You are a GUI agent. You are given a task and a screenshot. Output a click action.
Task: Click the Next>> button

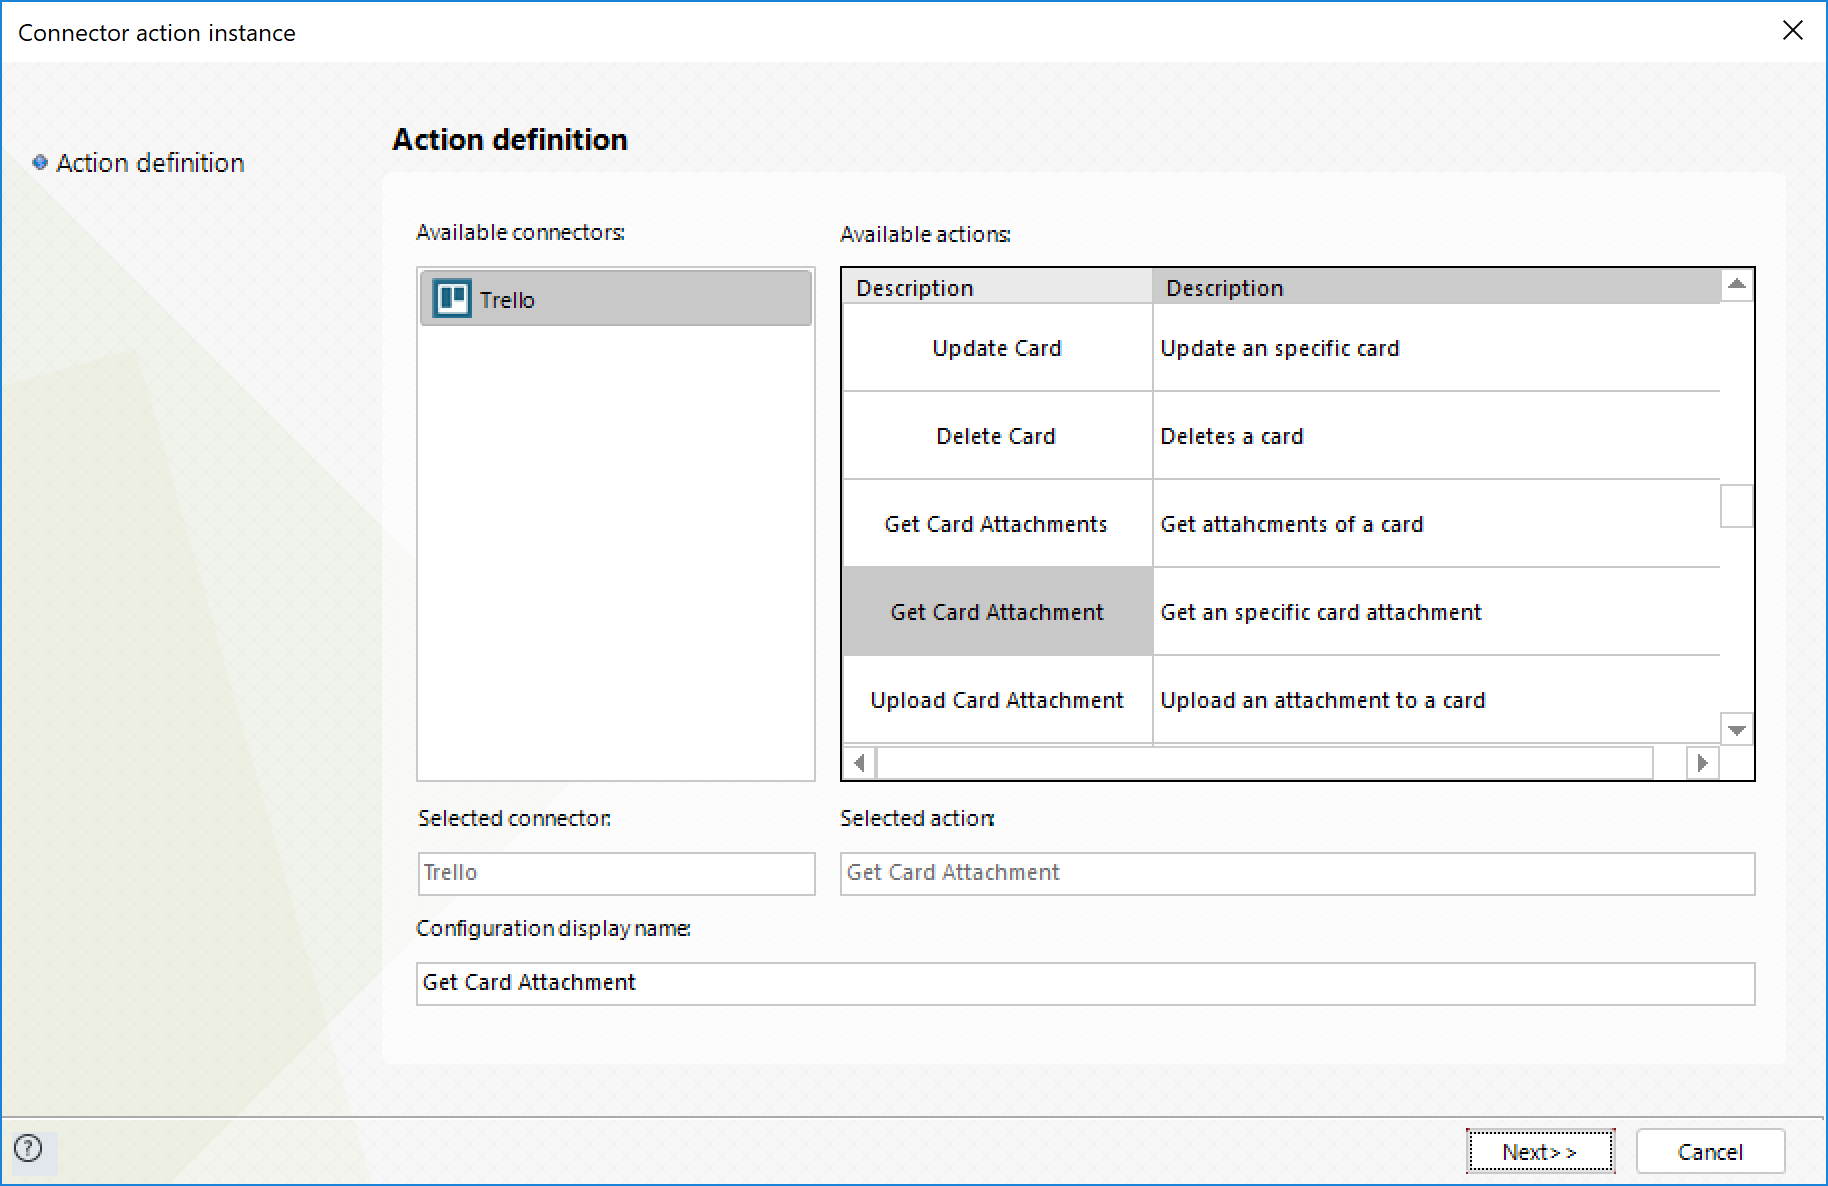click(x=1540, y=1151)
